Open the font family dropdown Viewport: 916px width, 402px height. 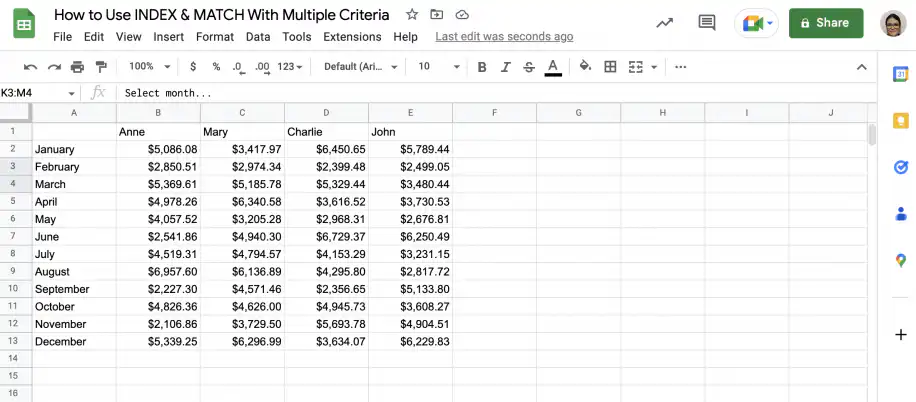[360, 67]
